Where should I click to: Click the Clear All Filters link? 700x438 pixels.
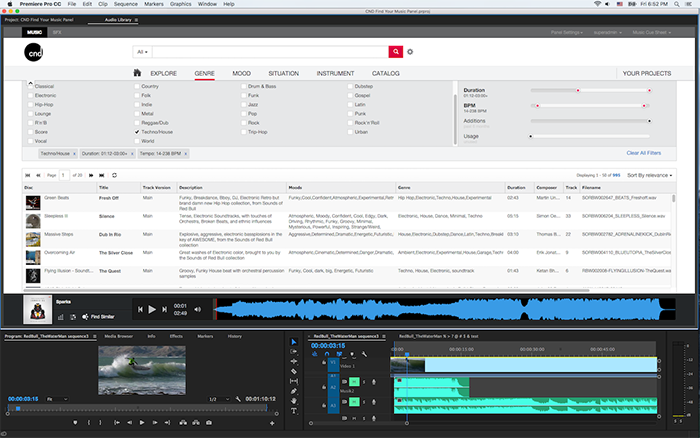(643, 153)
